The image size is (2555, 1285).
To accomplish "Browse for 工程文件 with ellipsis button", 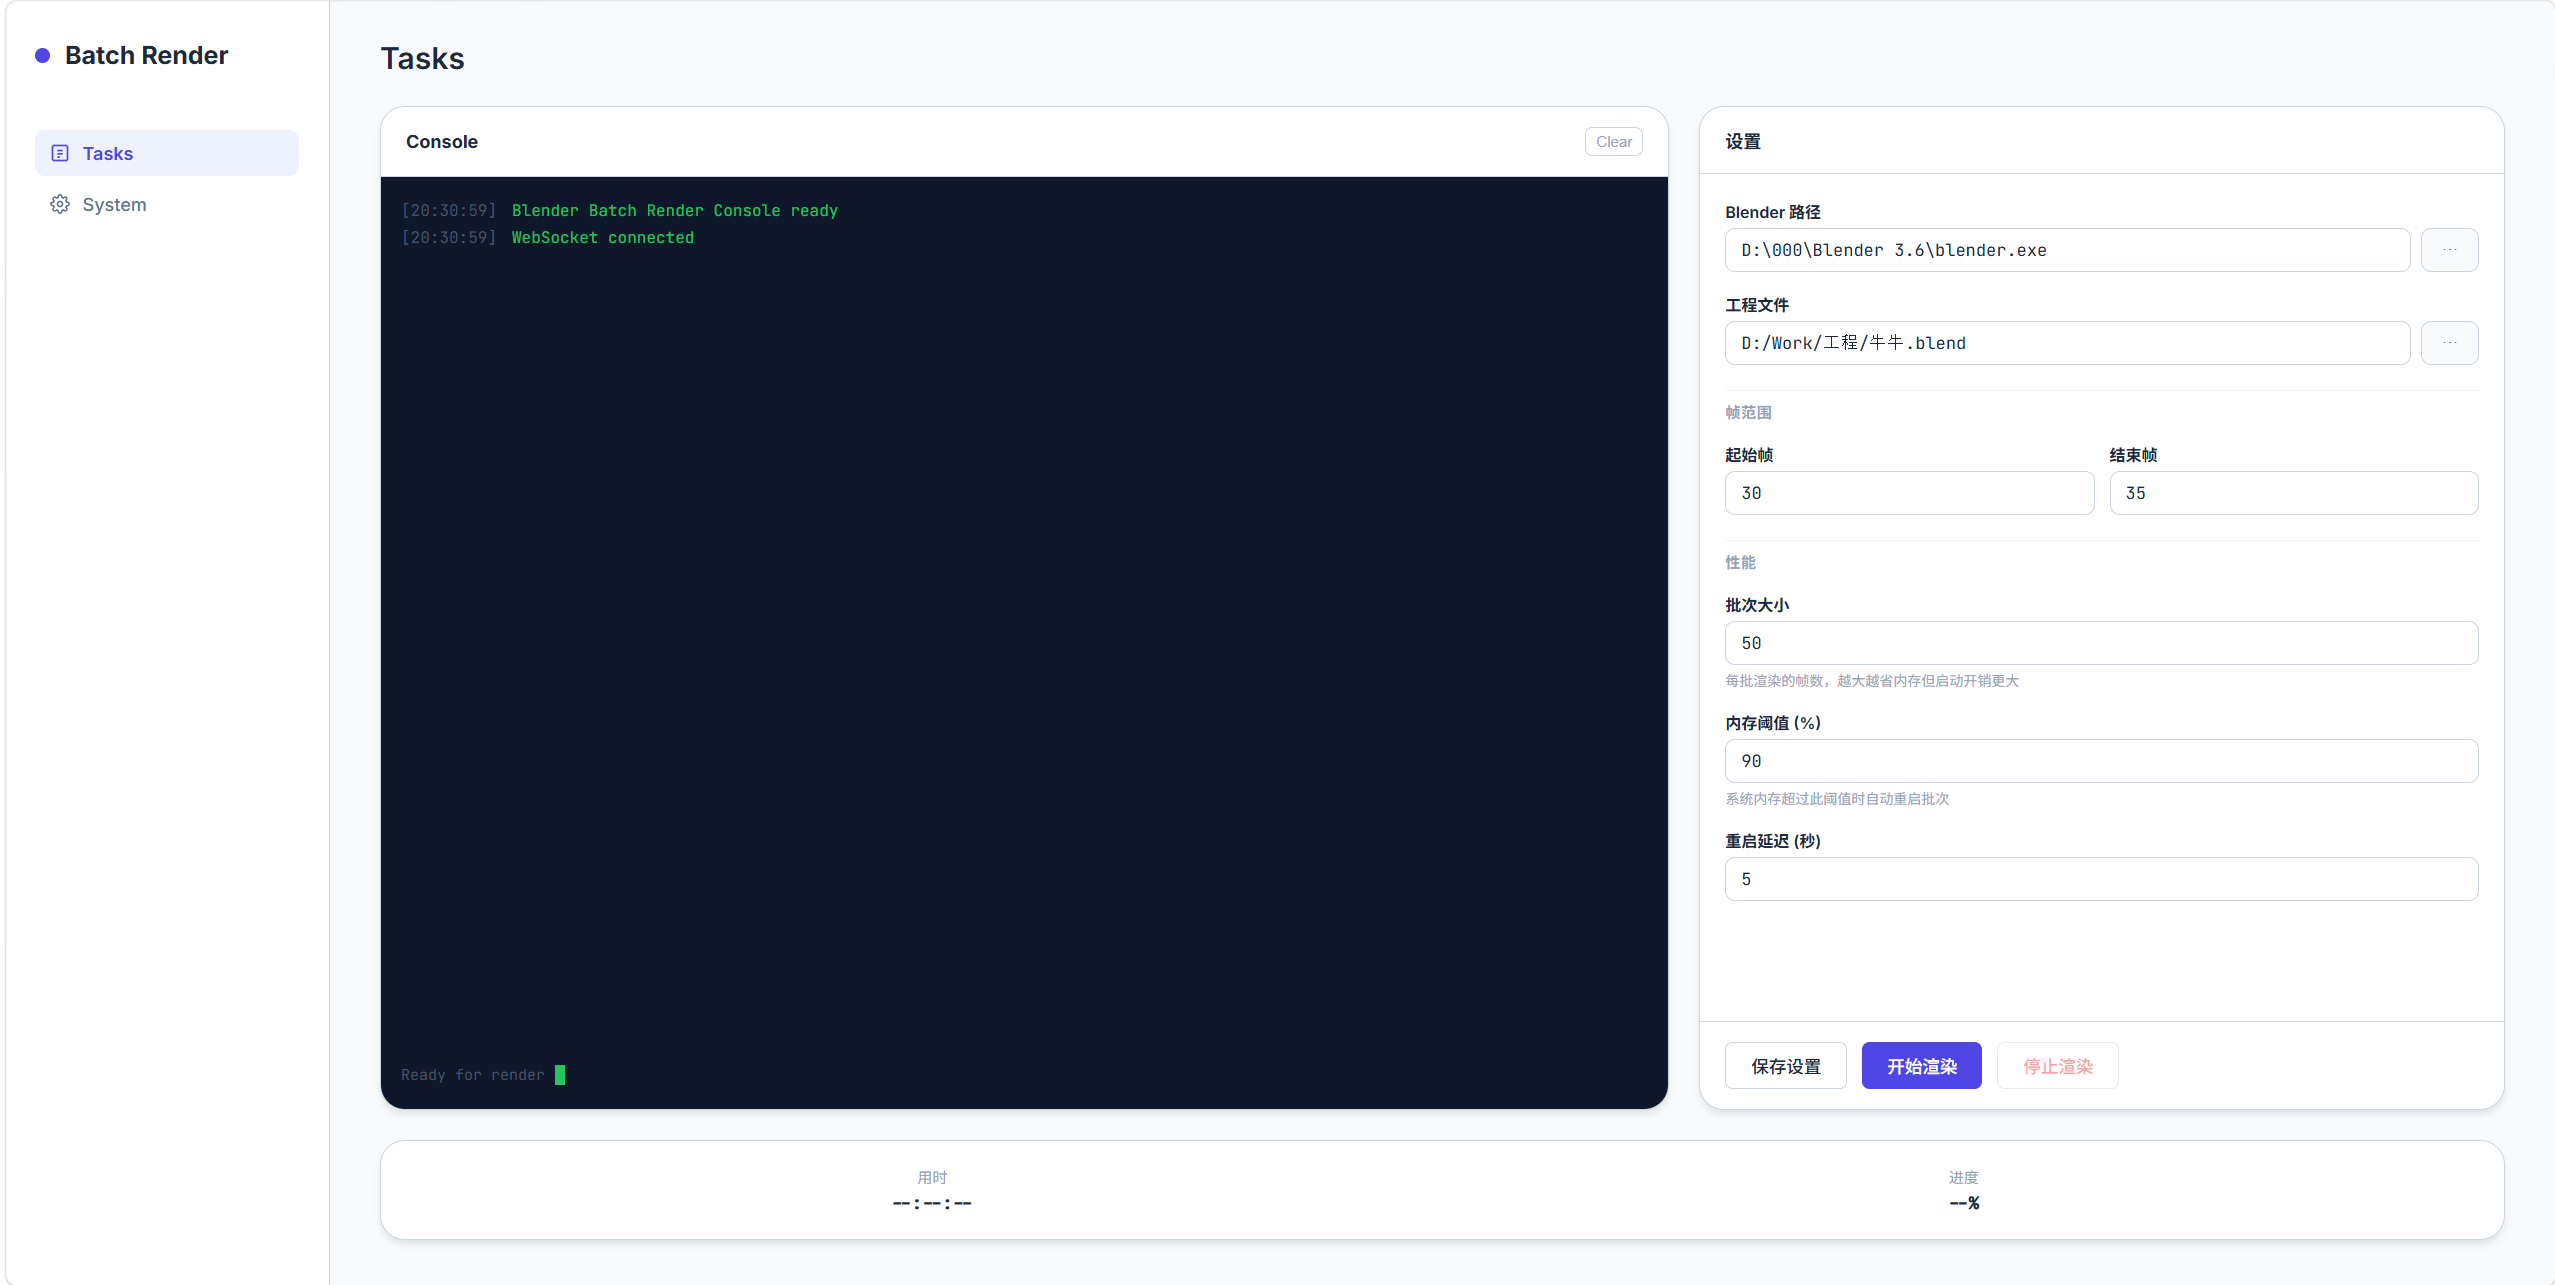I will [x=2449, y=343].
